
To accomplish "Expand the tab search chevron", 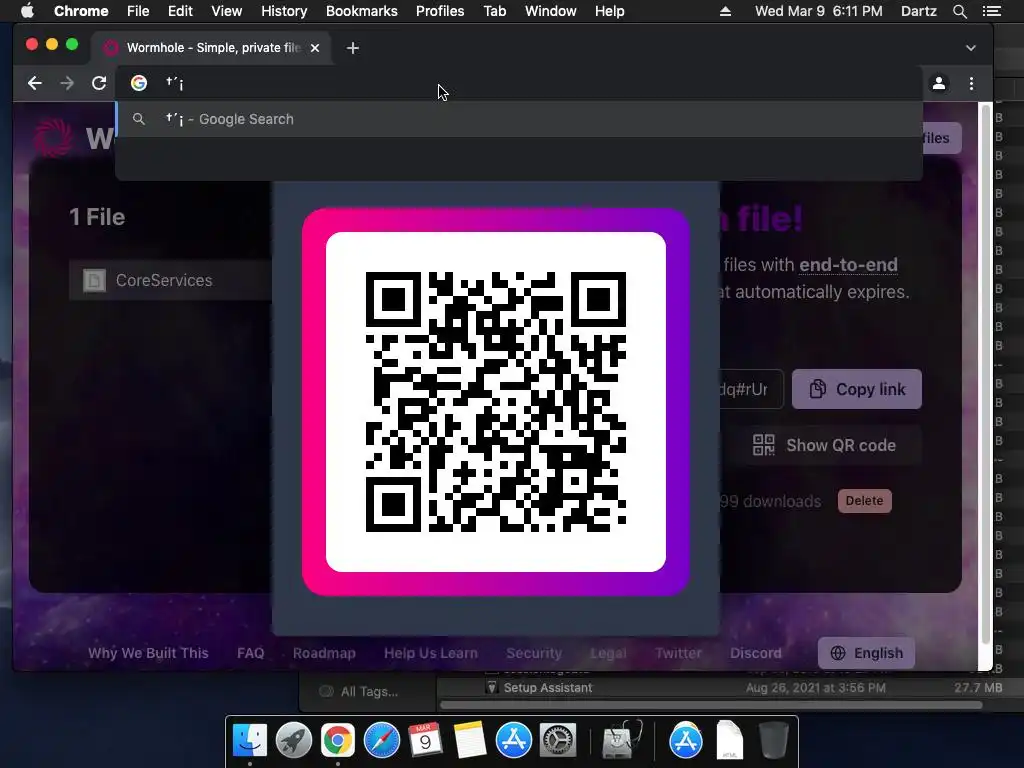I will coord(970,48).
